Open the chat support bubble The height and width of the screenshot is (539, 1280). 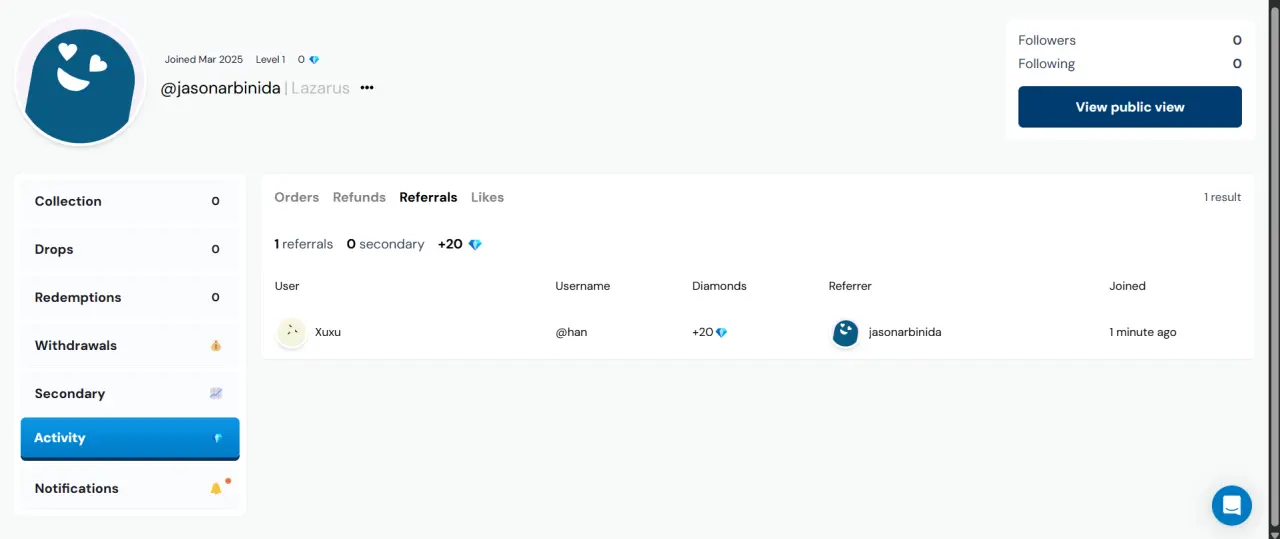[1232, 505]
